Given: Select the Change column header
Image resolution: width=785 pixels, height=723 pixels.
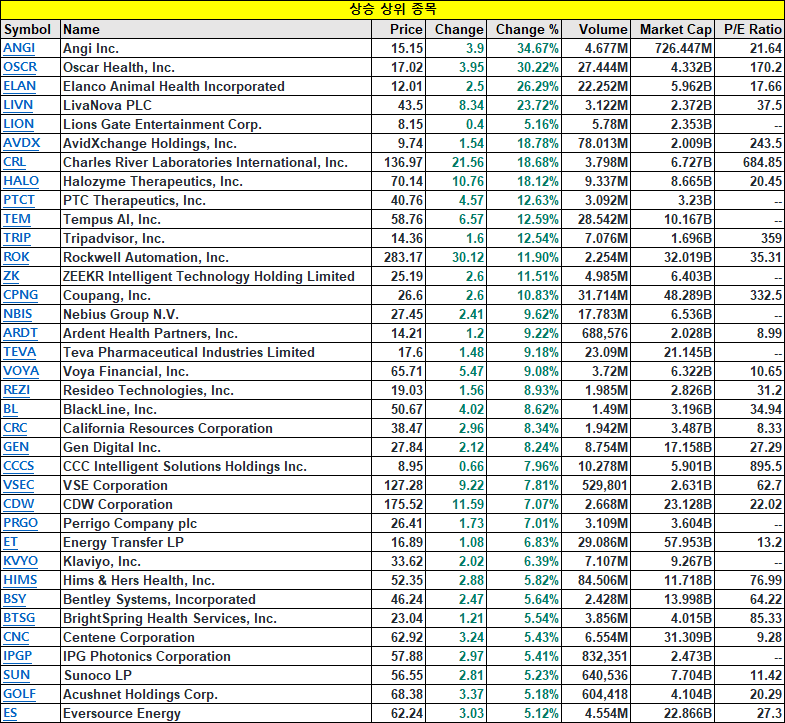Looking at the screenshot, I should tap(456, 29).
